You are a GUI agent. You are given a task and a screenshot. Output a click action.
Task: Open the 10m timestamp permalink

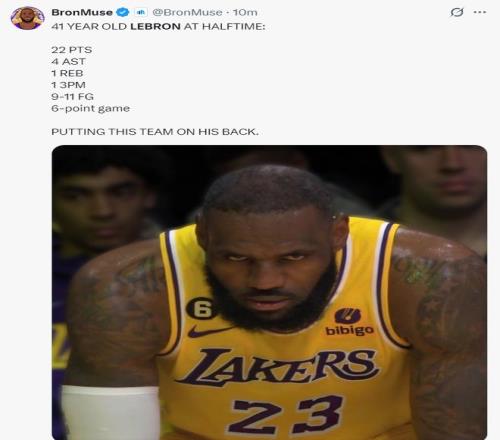coord(245,12)
